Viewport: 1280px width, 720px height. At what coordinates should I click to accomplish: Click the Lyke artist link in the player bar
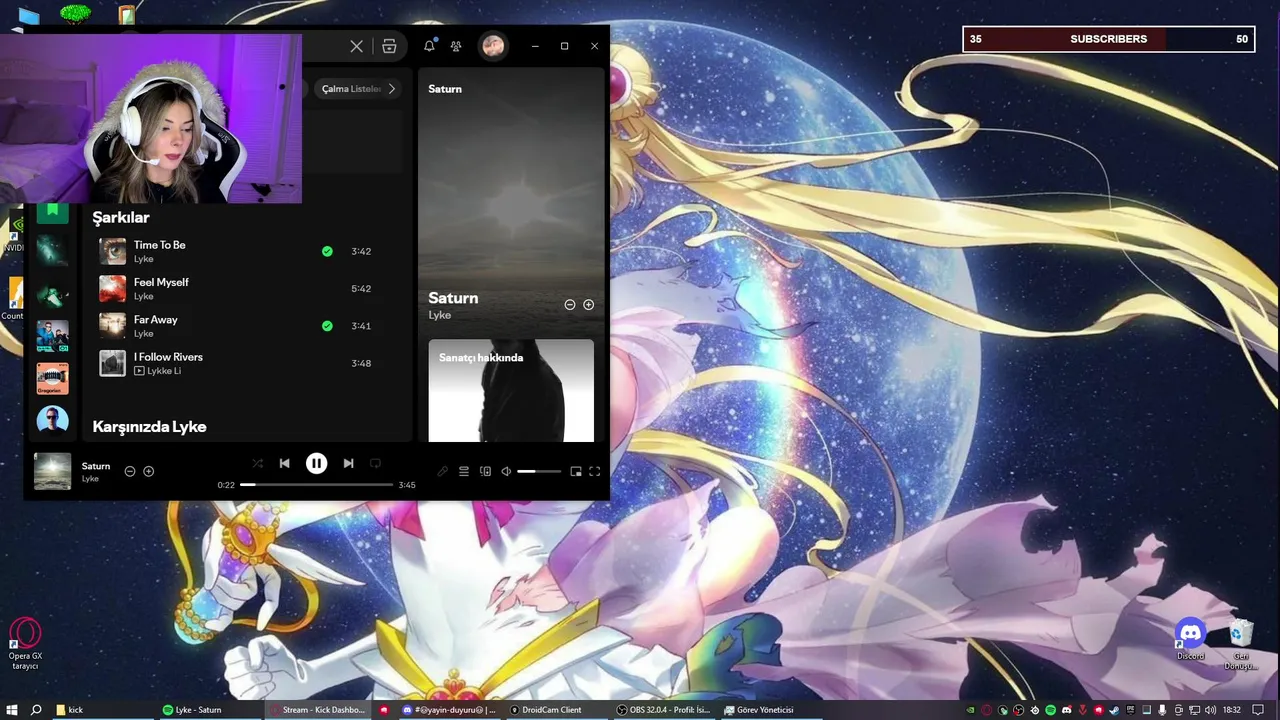coord(90,479)
